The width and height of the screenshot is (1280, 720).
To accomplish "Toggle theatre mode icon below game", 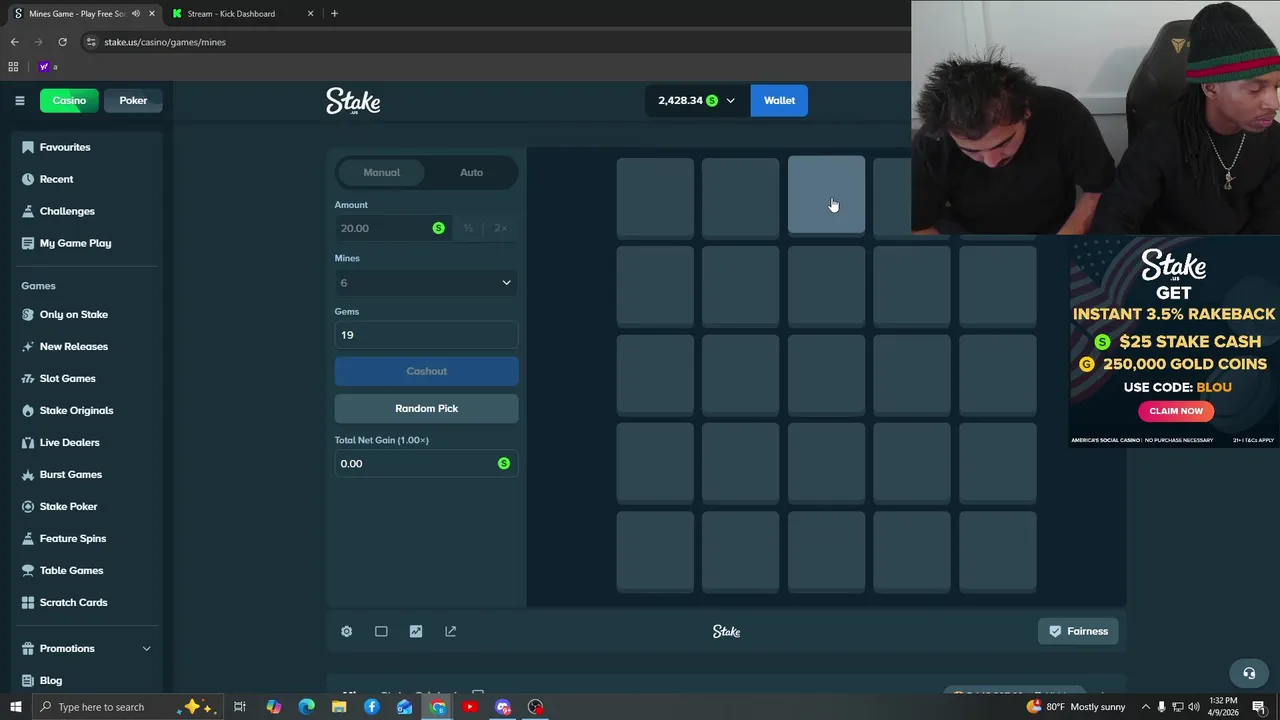I will [381, 631].
